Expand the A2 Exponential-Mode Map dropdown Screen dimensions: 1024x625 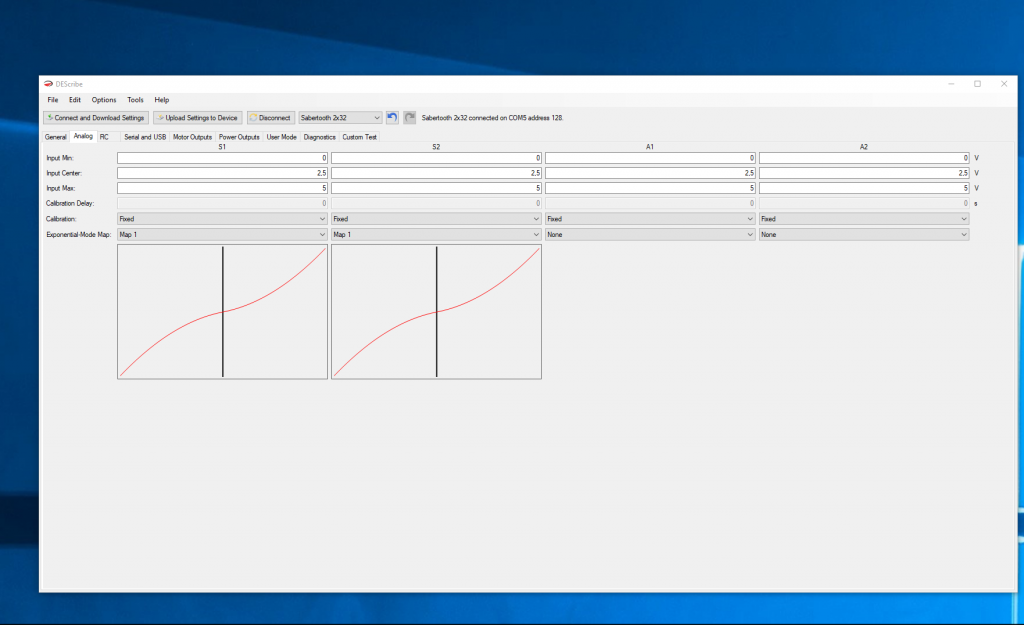[x=864, y=234]
